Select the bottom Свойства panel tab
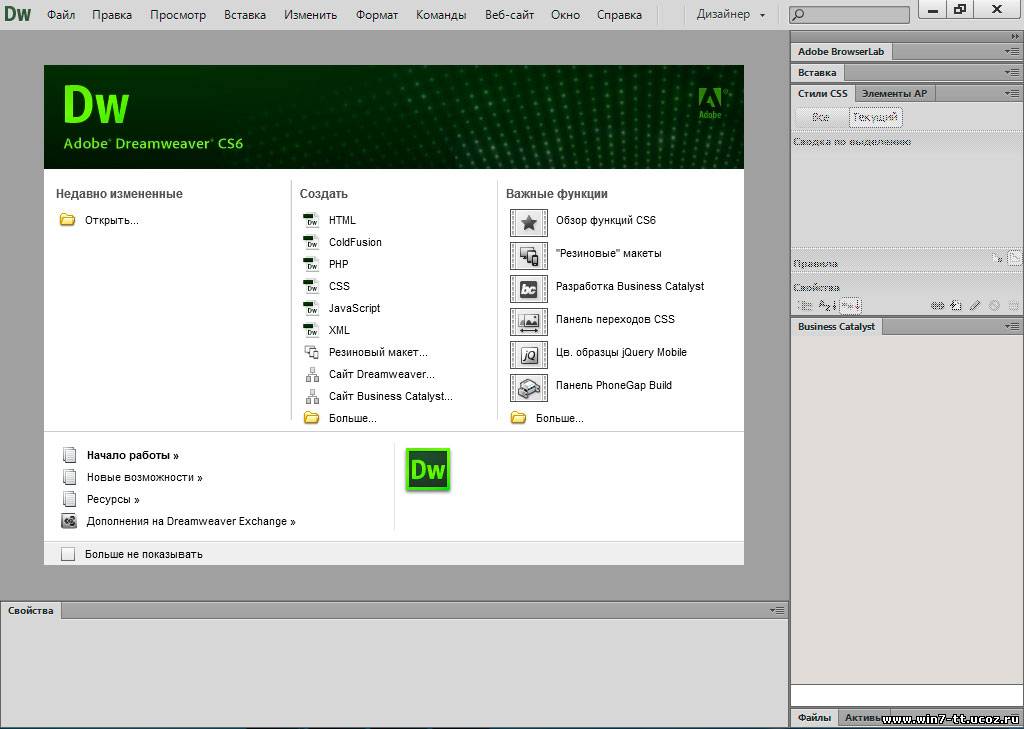 pyautogui.click(x=31, y=610)
